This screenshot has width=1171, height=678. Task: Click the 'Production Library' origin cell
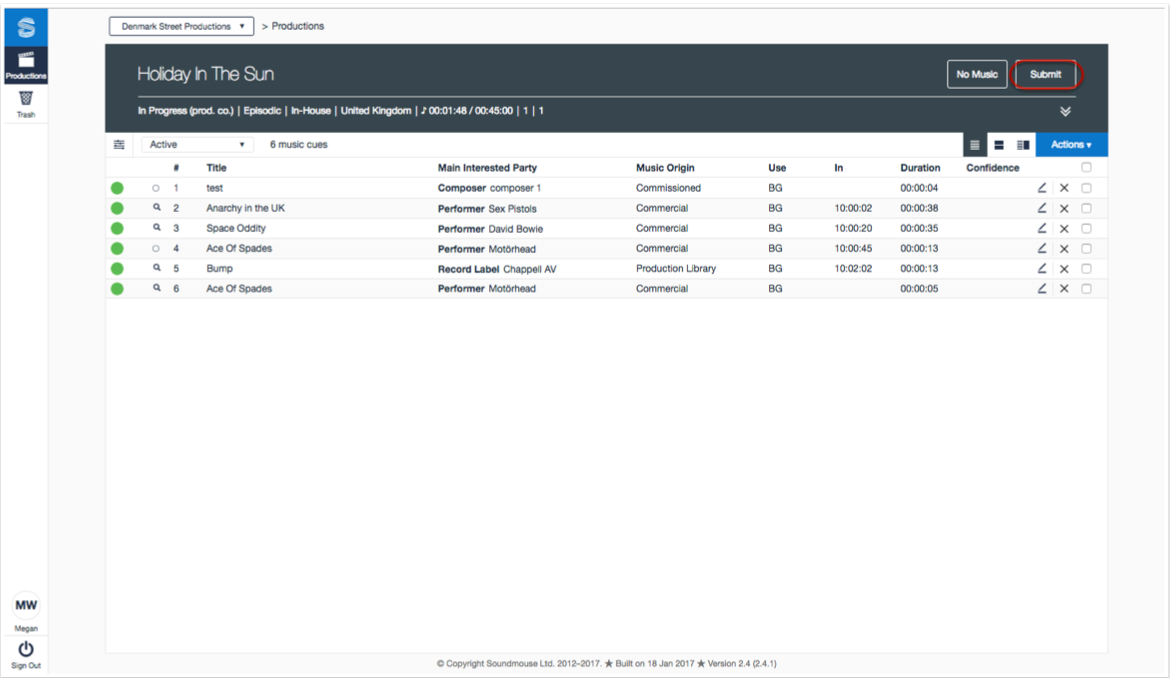676,269
